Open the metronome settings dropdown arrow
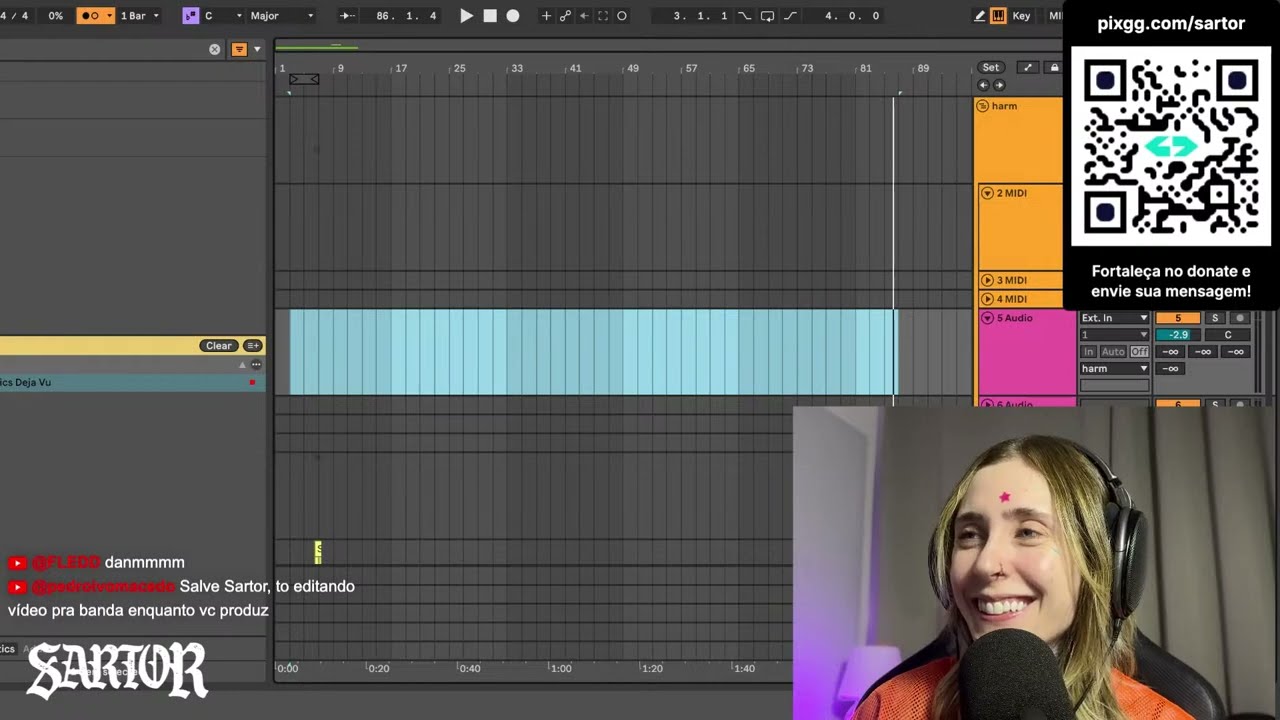Image resolution: width=1280 pixels, height=720 pixels. click(x=108, y=16)
